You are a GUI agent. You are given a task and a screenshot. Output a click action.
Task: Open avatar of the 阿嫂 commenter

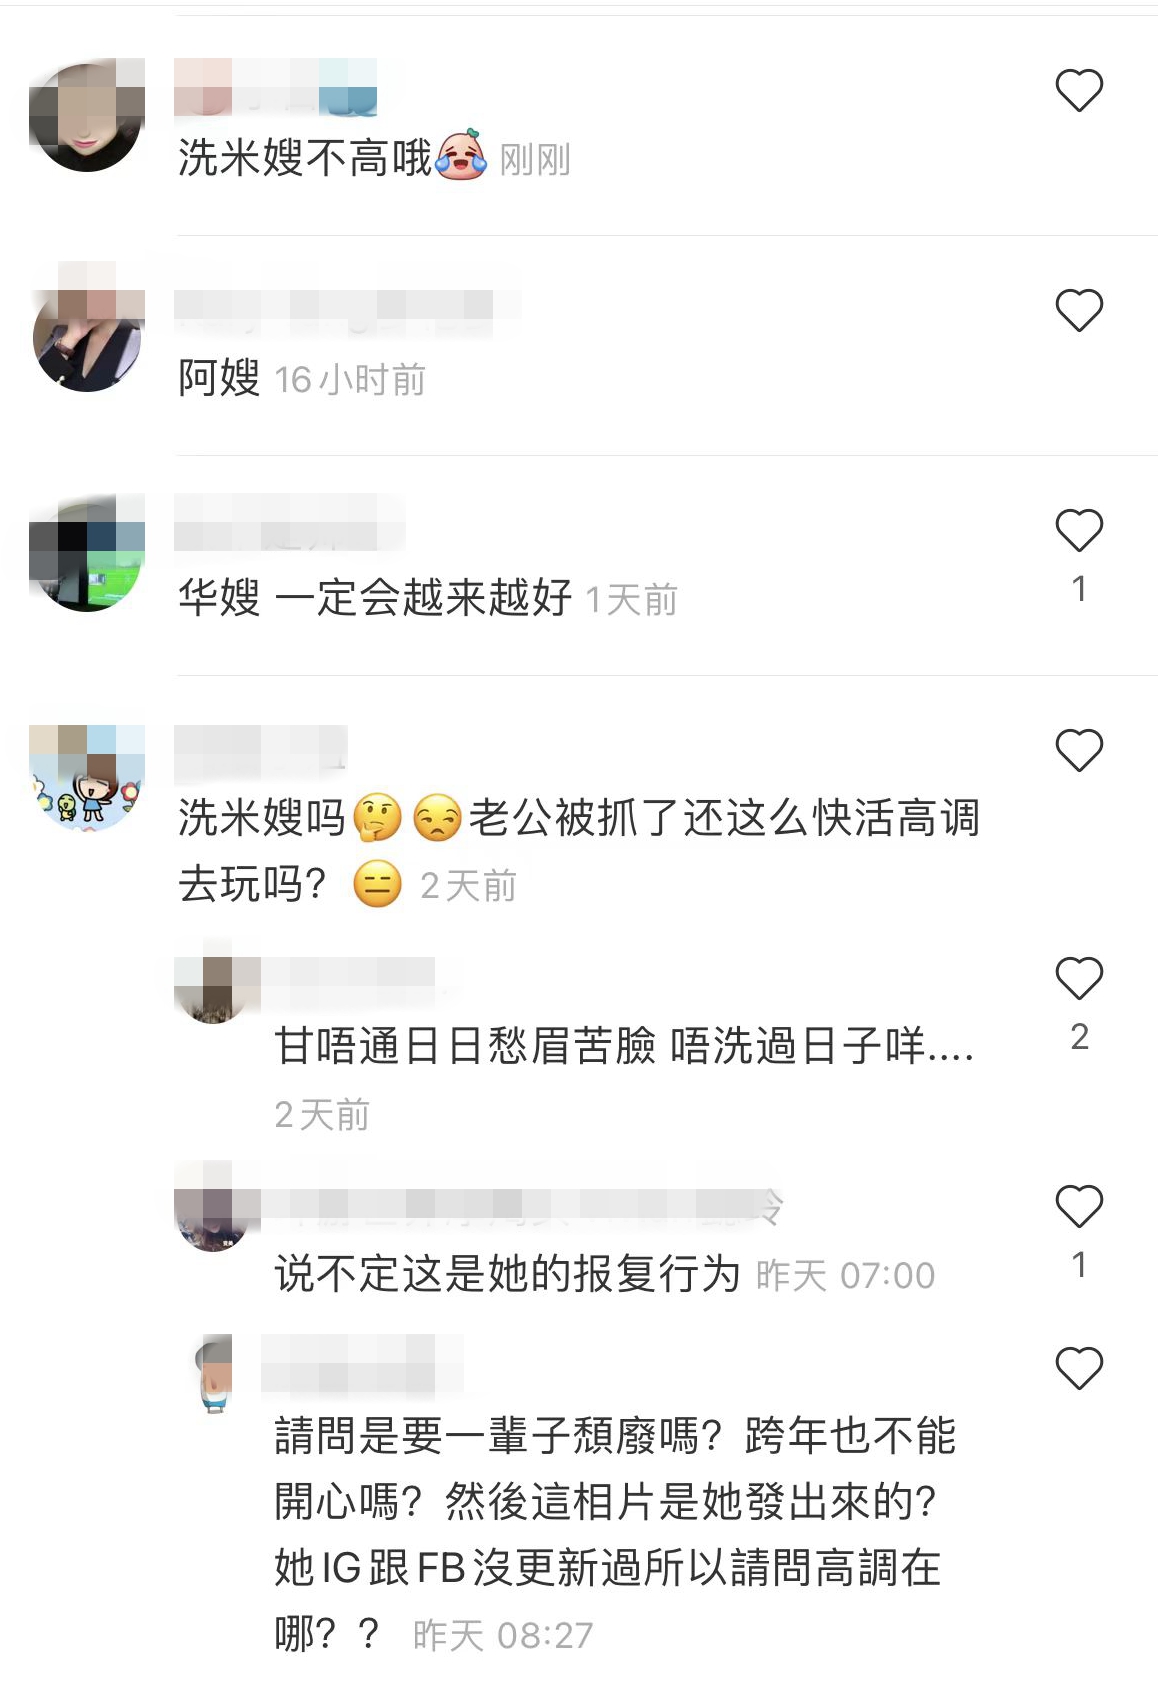[87, 335]
